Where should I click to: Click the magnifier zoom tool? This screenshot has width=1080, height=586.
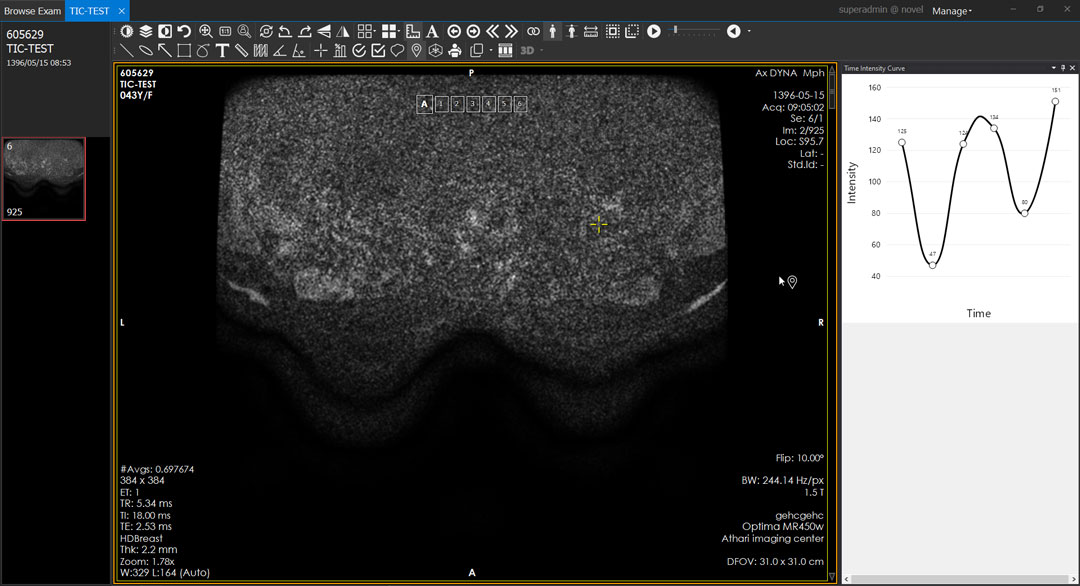[206, 31]
